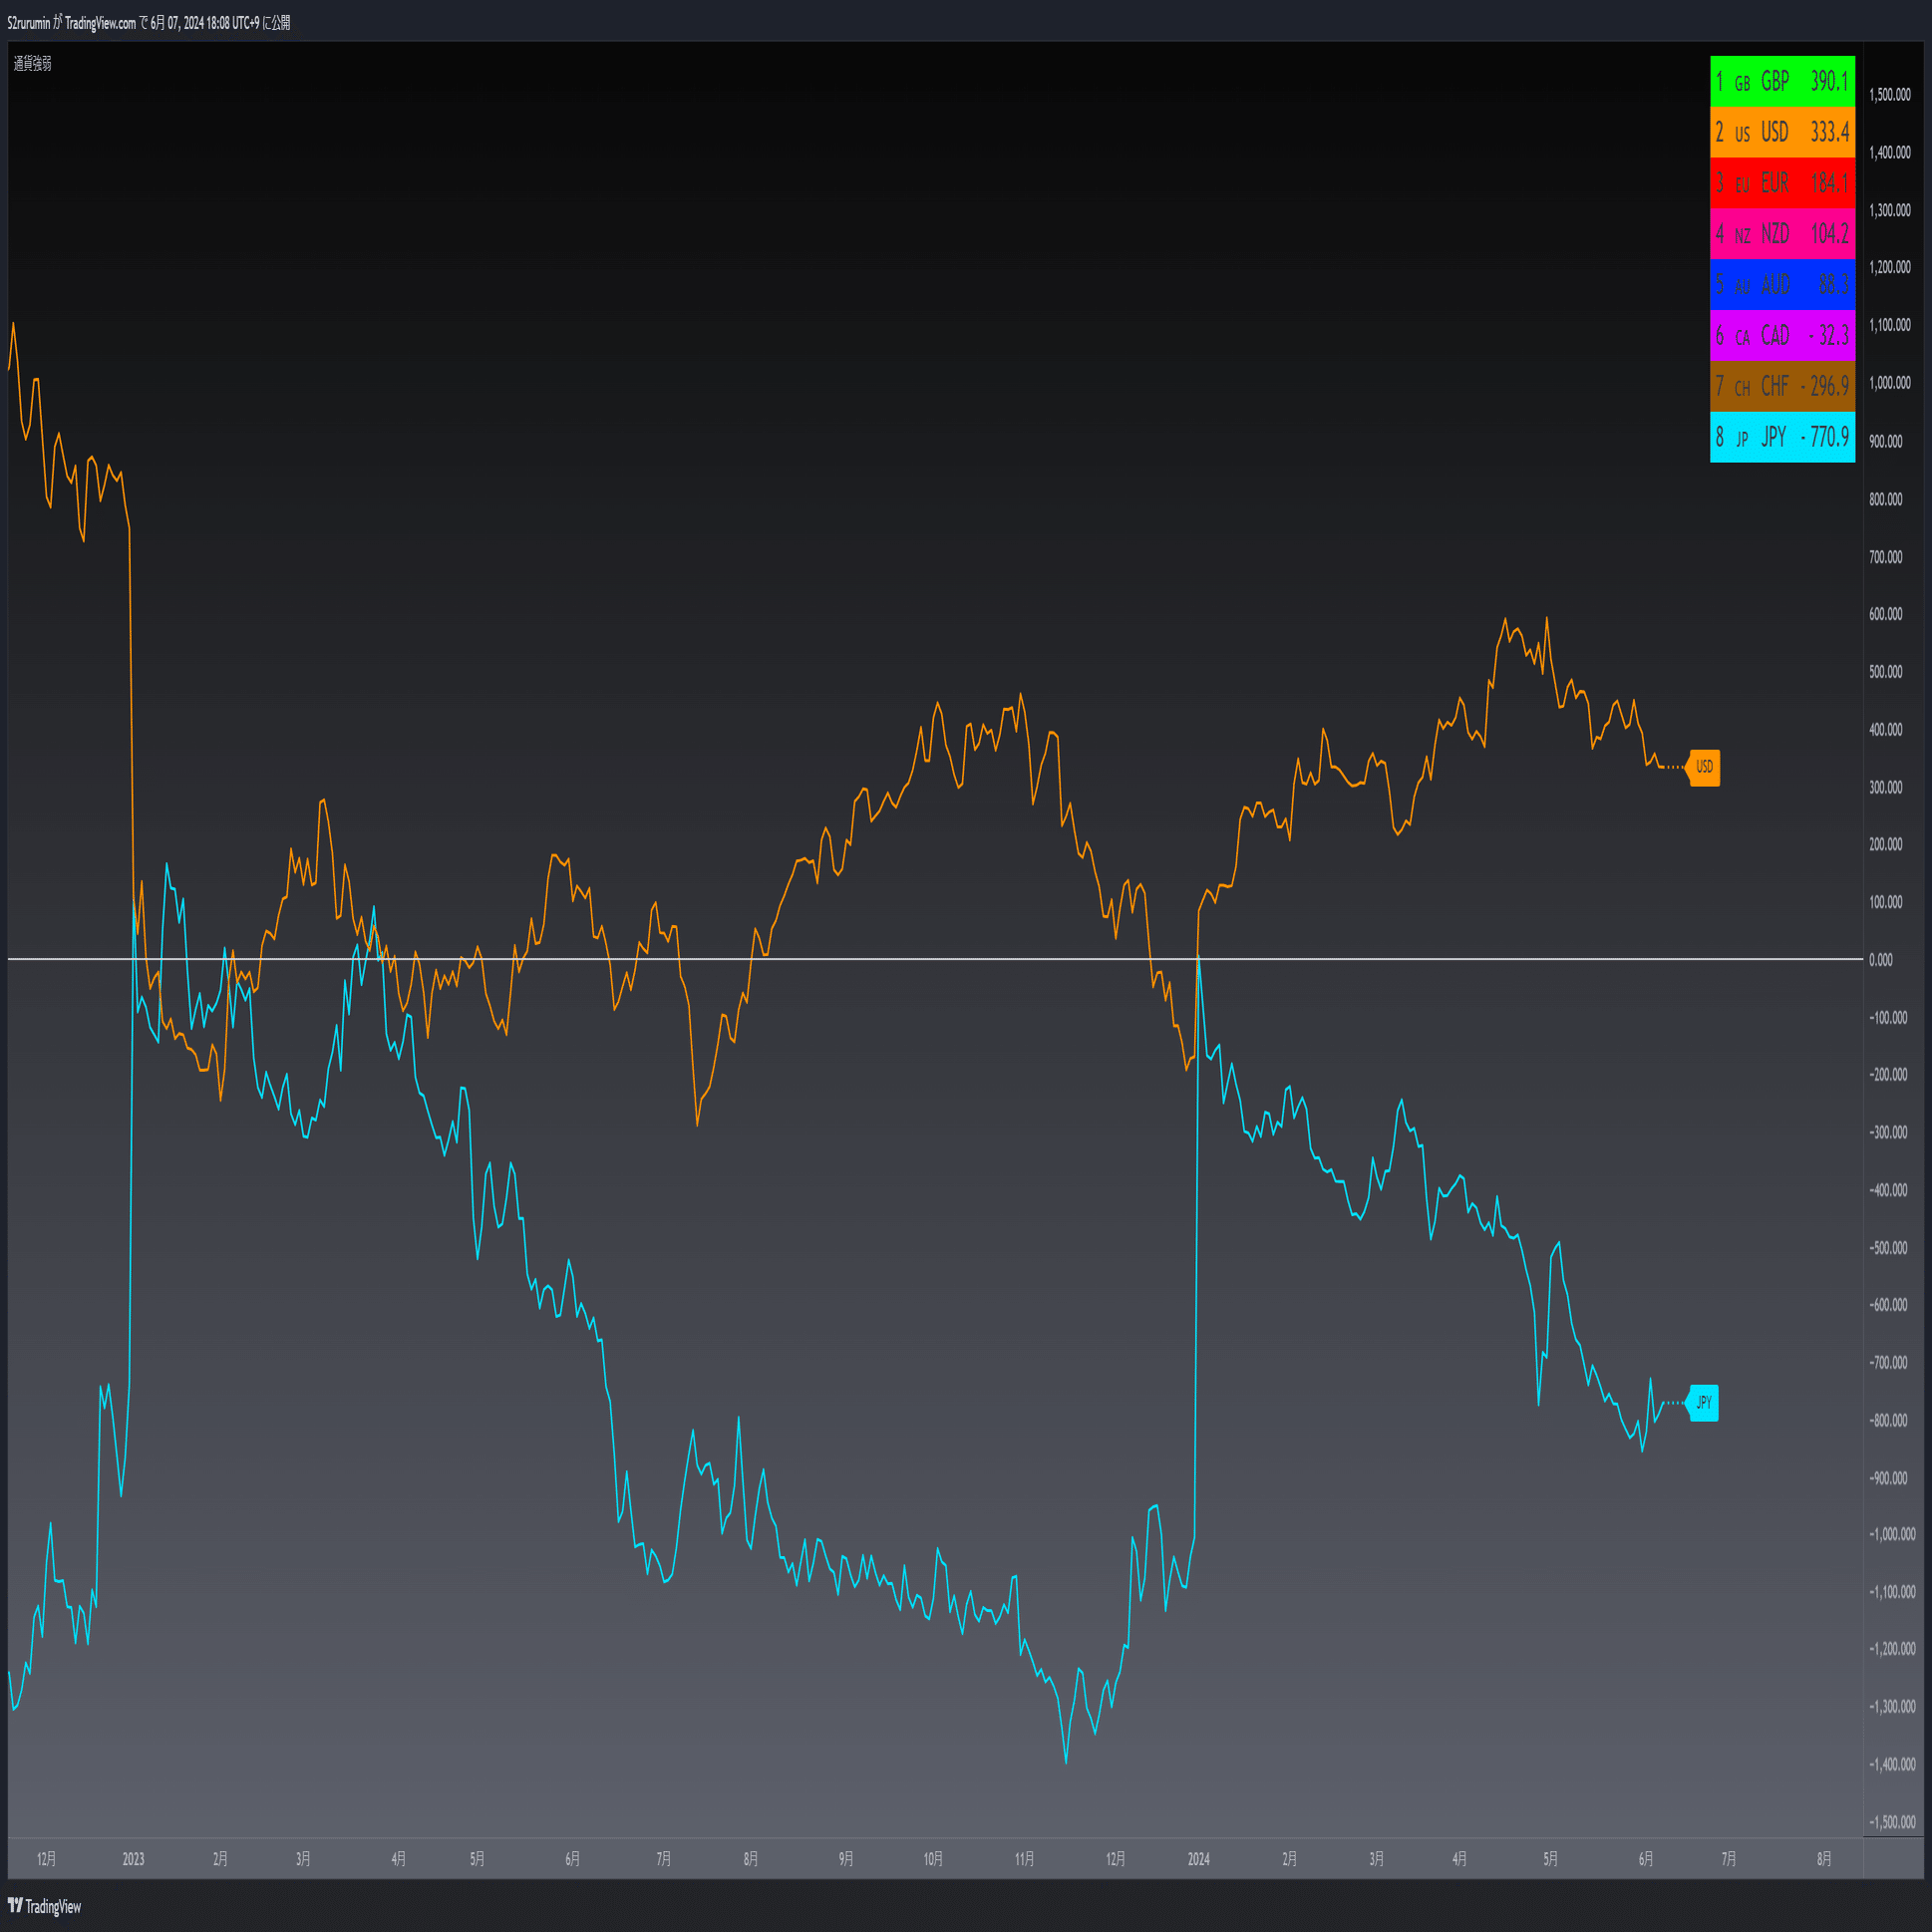This screenshot has width=1932, height=1932.
Task: Click the -1,500.000 label on price axis
Action: click(1891, 1822)
